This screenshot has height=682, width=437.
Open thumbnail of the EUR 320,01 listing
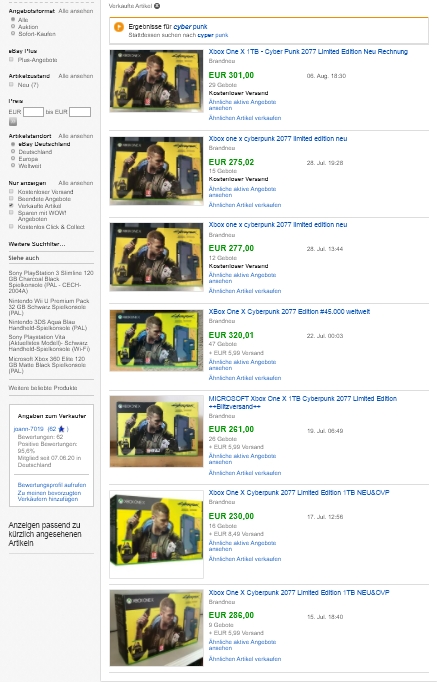tap(157, 340)
